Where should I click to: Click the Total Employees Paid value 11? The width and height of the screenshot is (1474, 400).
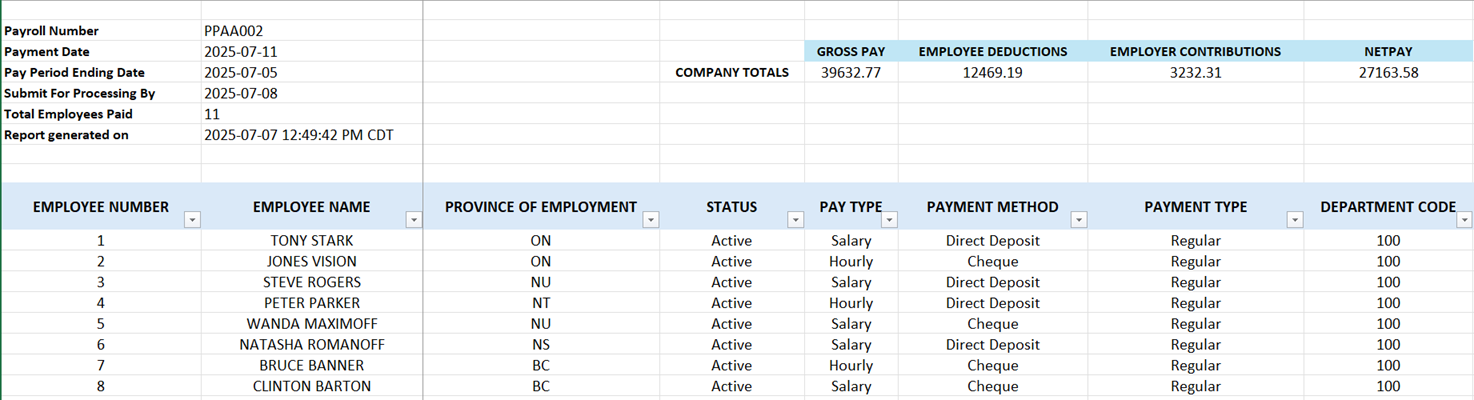[x=212, y=115]
